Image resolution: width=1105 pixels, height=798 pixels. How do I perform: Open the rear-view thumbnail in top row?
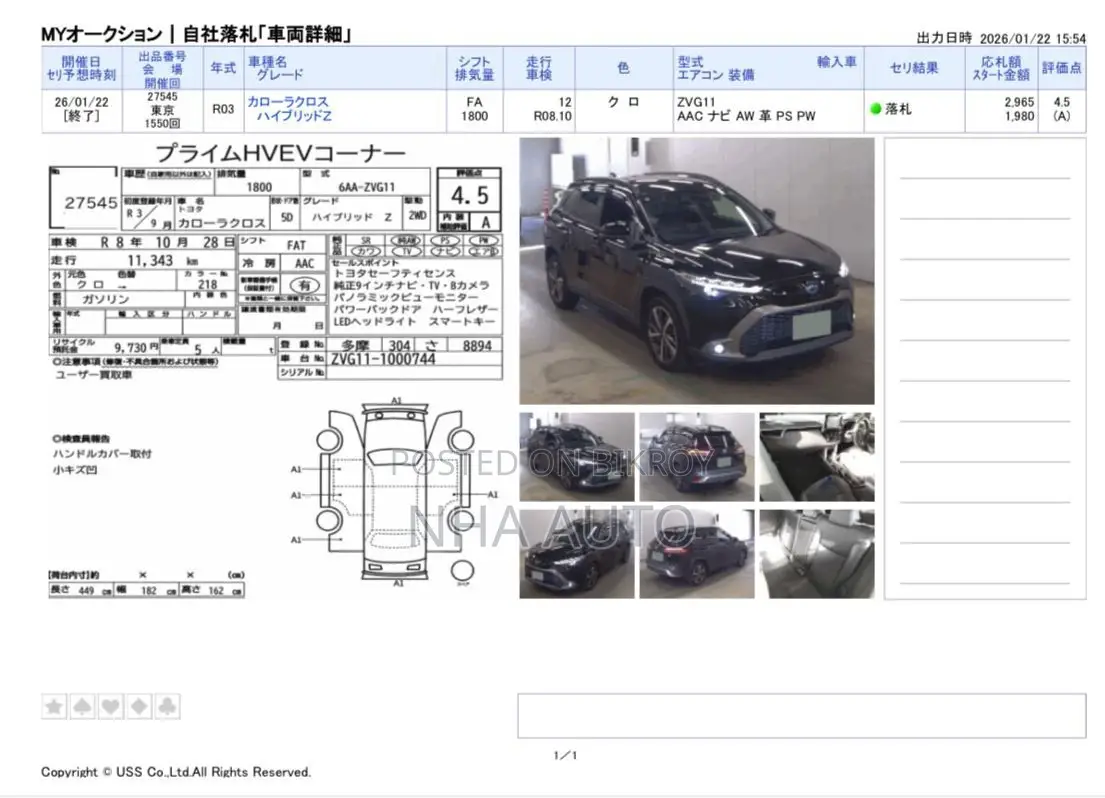[x=696, y=457]
